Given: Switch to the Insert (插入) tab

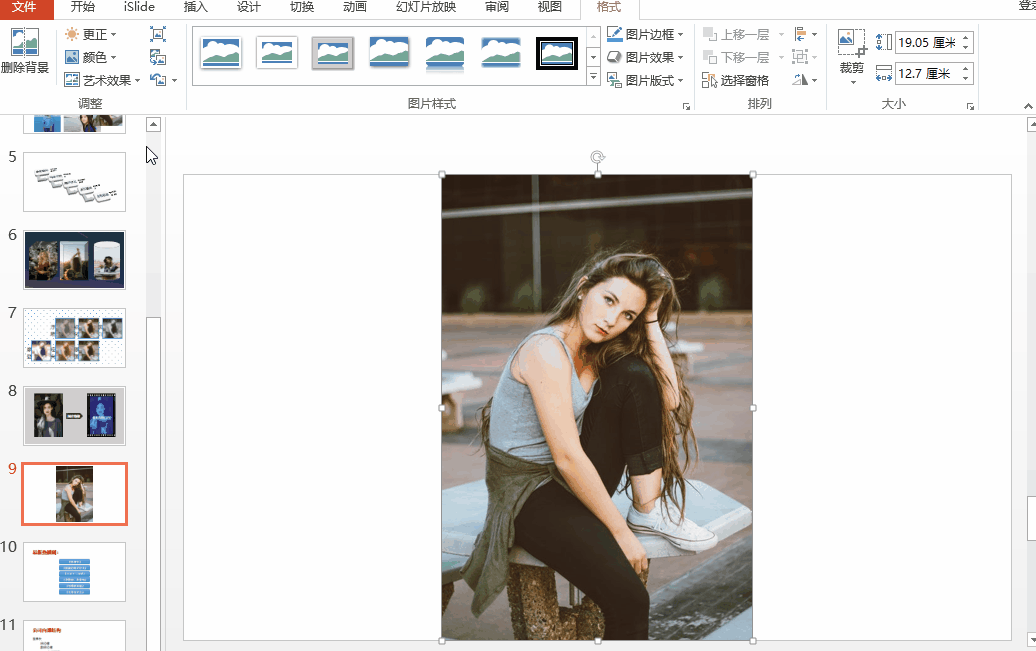Looking at the screenshot, I should click(x=196, y=7).
